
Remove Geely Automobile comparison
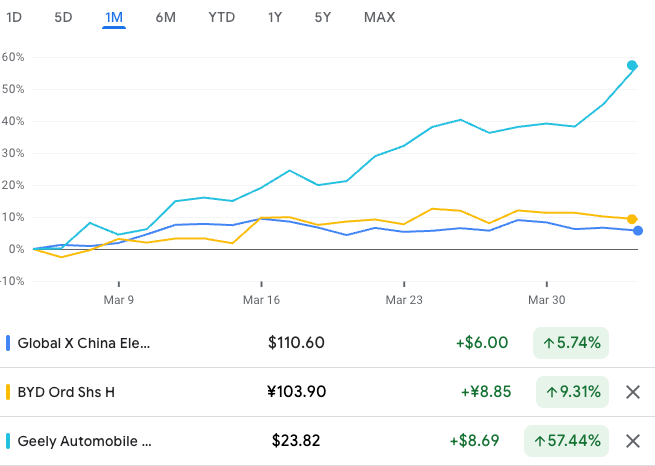coord(633,441)
